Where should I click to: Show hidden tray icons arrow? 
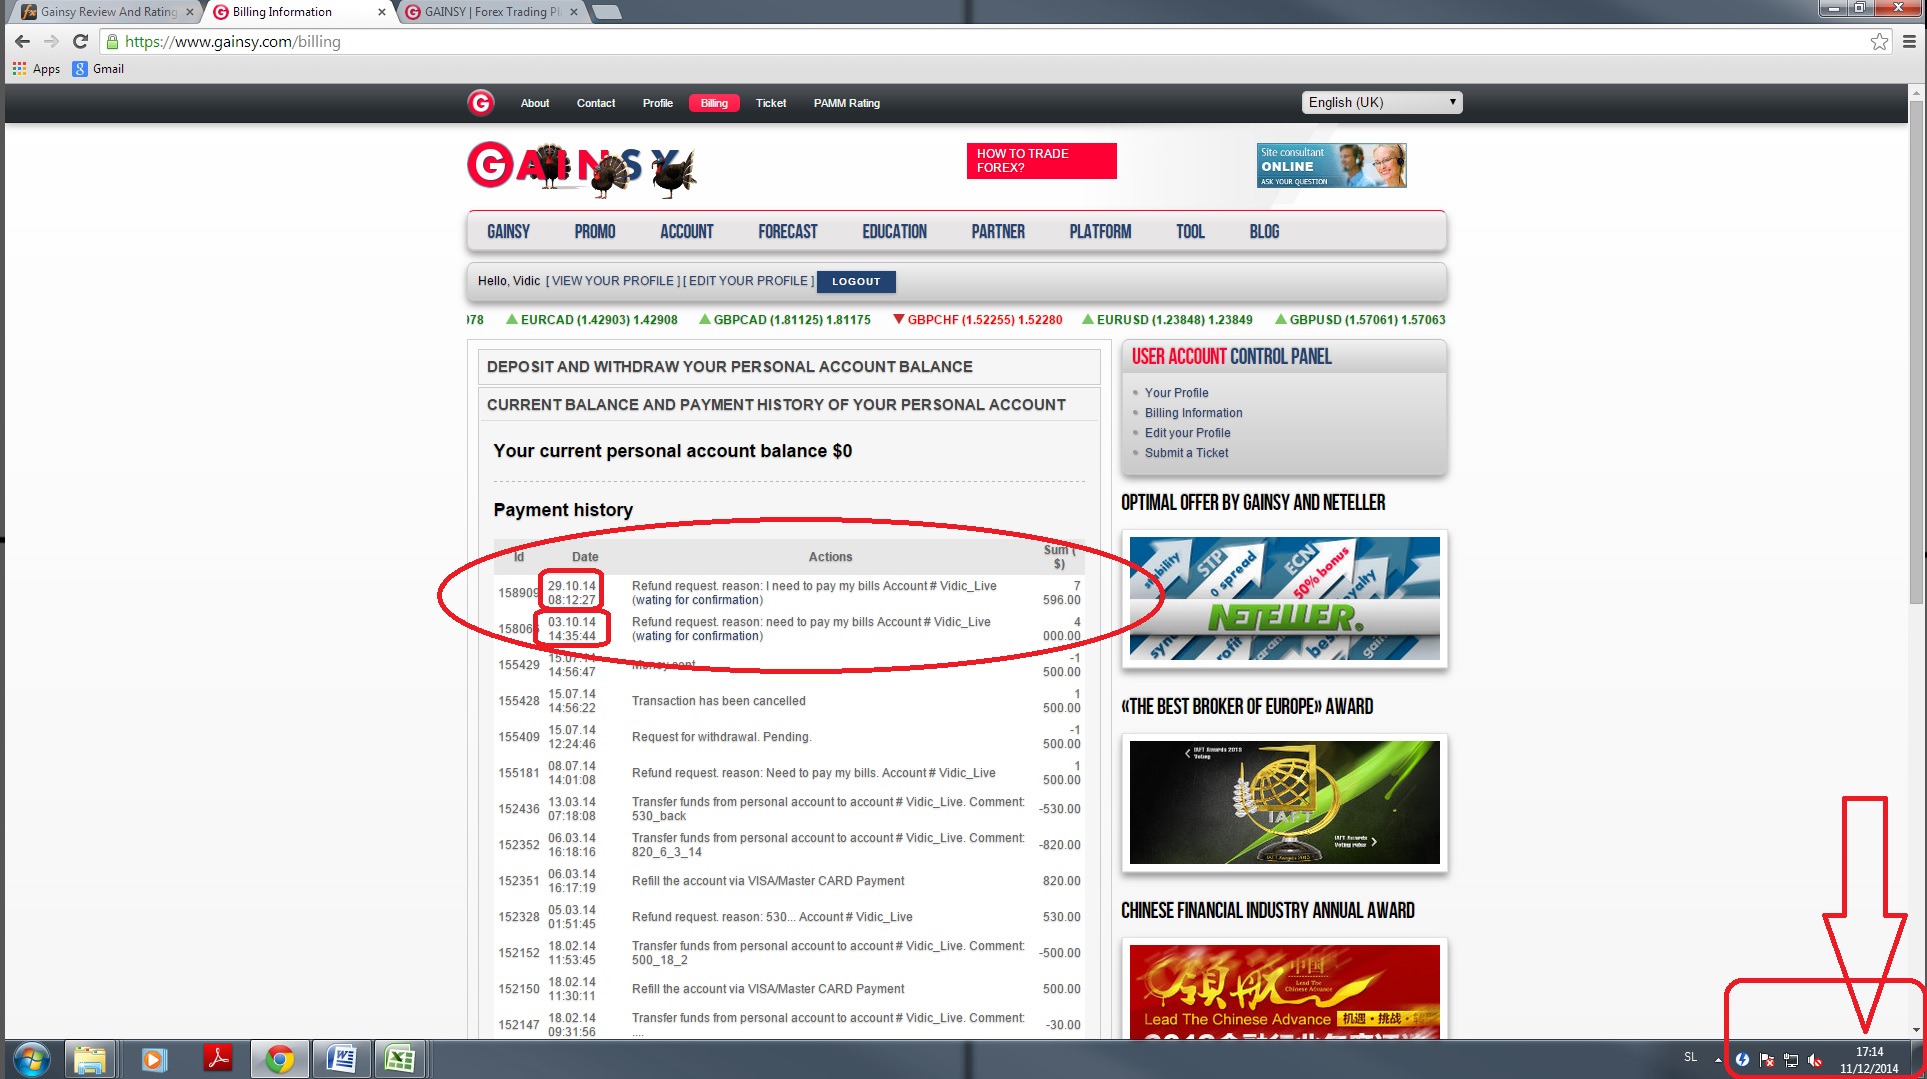pos(1718,1060)
